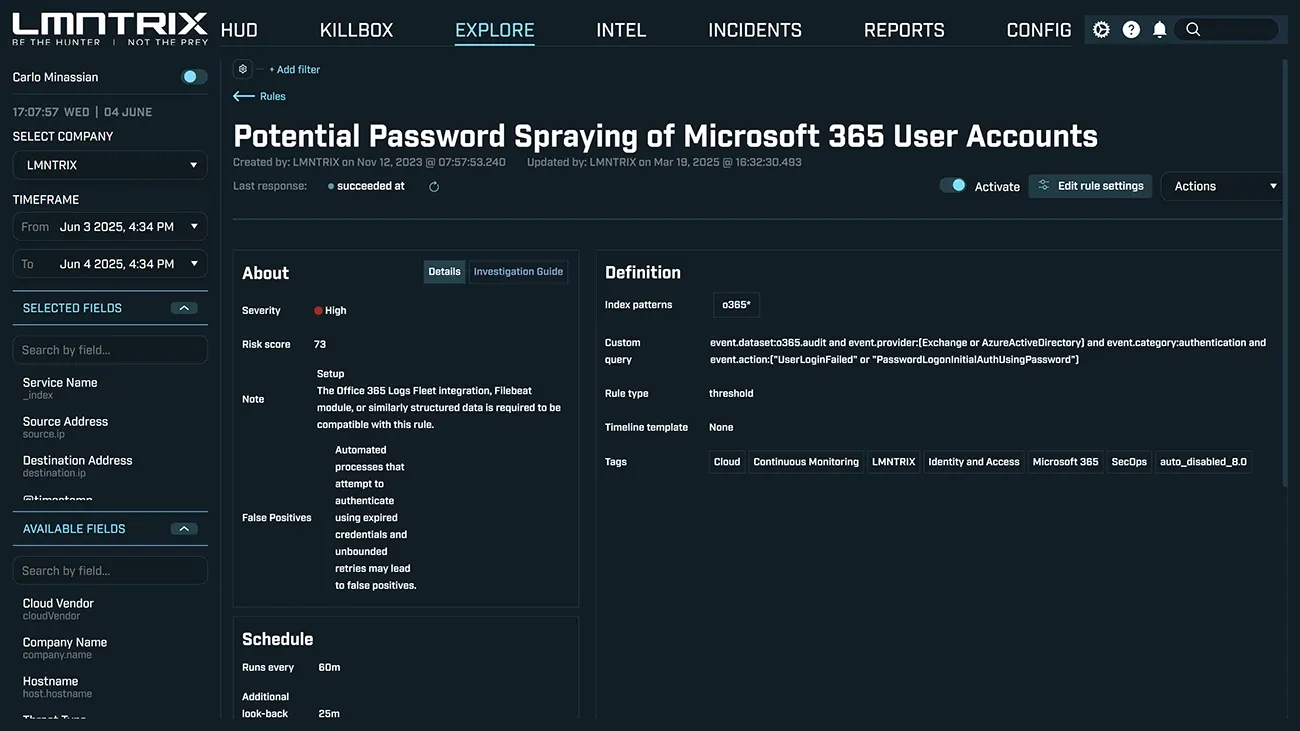The image size is (1300, 731).
Task: Switch to the Details tab in About
Action: [445, 272]
